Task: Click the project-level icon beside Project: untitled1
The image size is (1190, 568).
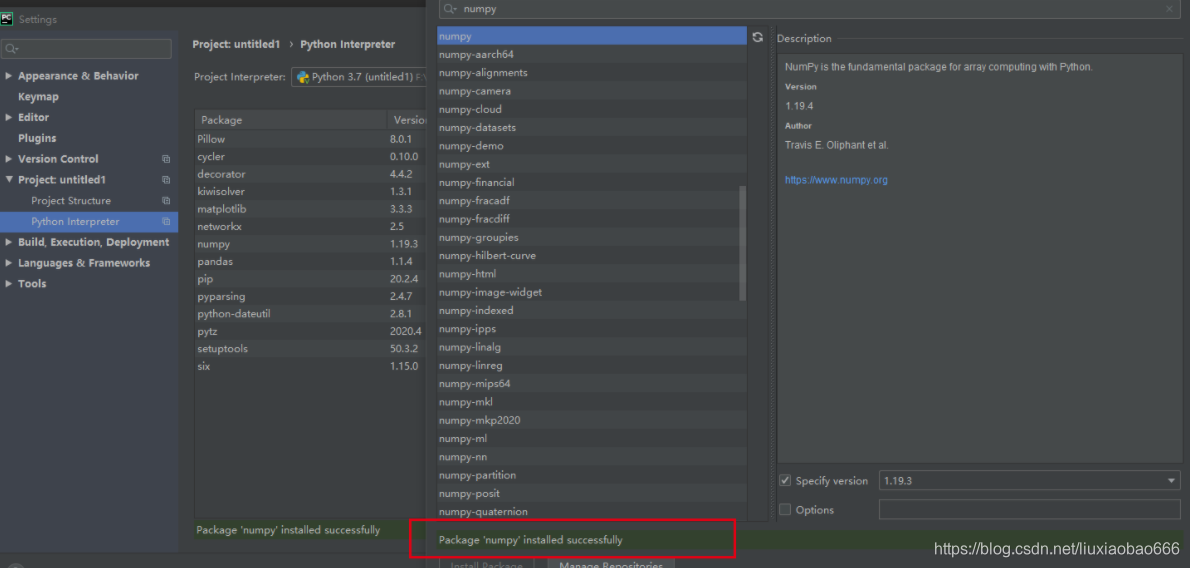Action: [165, 180]
